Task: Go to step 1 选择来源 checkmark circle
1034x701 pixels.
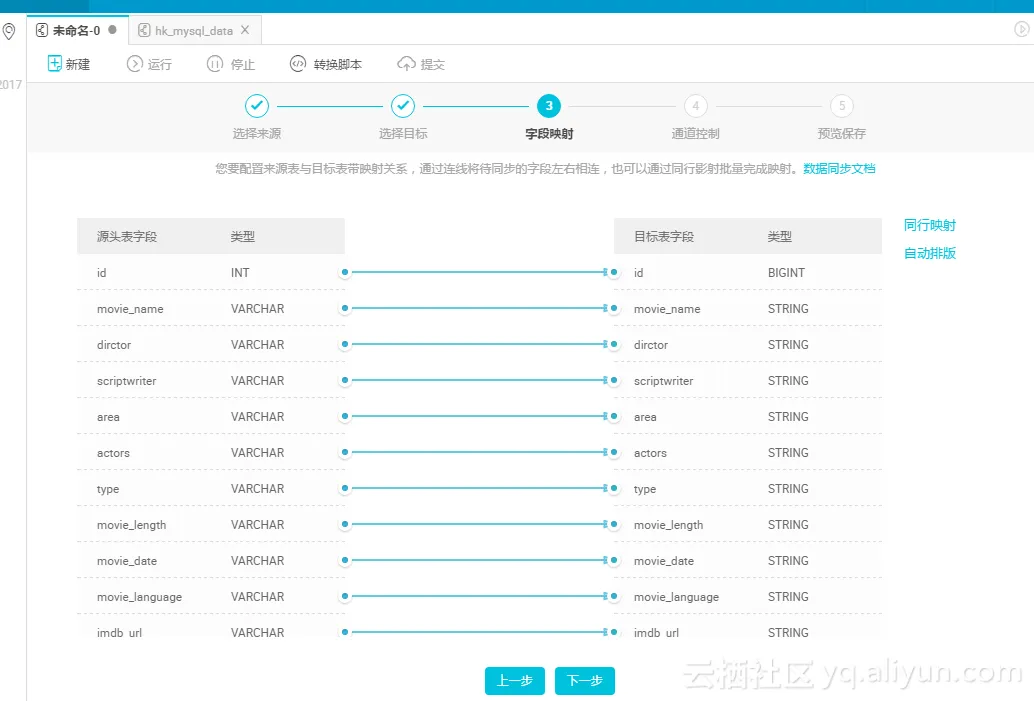Action: (257, 106)
